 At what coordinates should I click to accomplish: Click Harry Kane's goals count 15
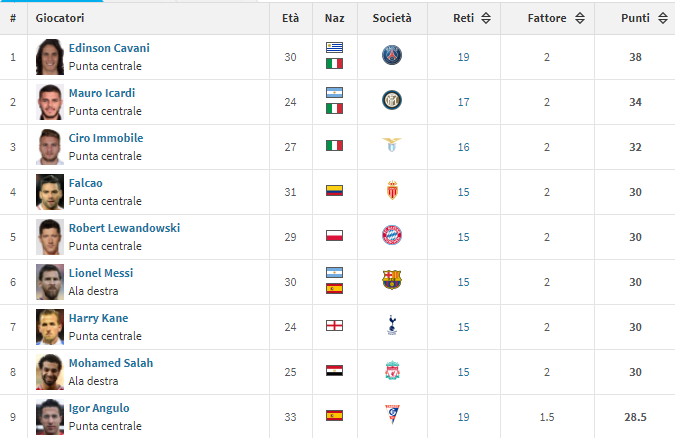coord(464,327)
